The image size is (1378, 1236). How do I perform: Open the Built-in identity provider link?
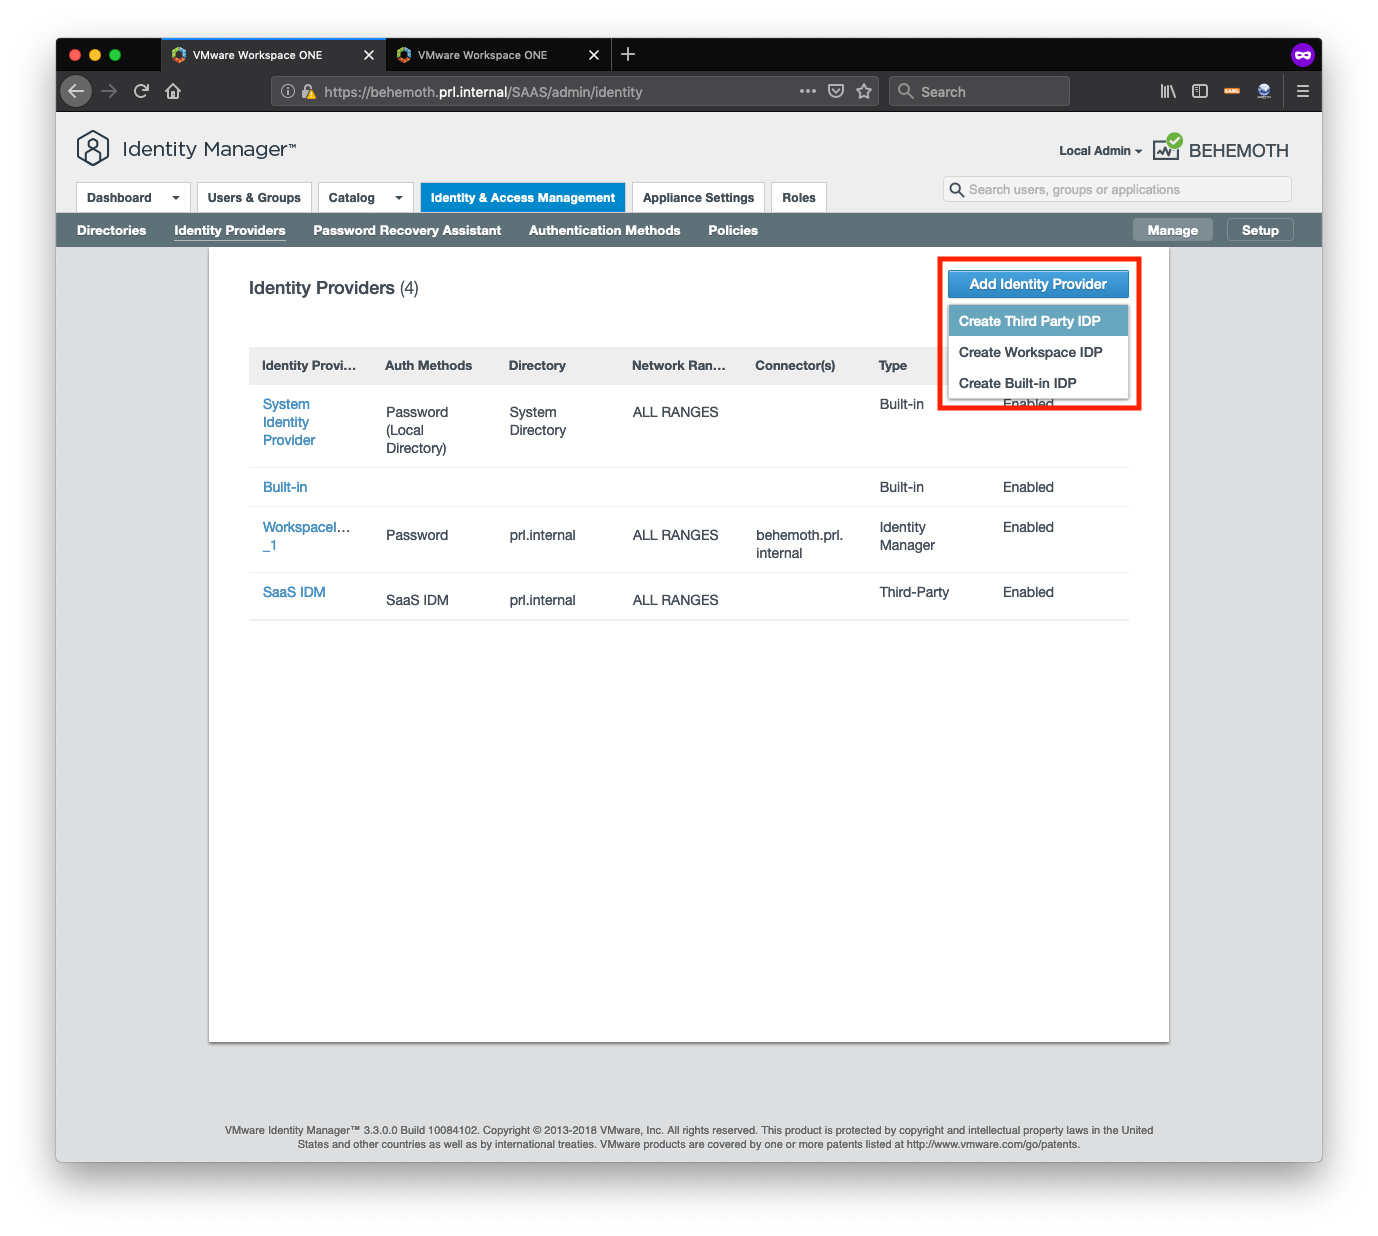pos(285,487)
